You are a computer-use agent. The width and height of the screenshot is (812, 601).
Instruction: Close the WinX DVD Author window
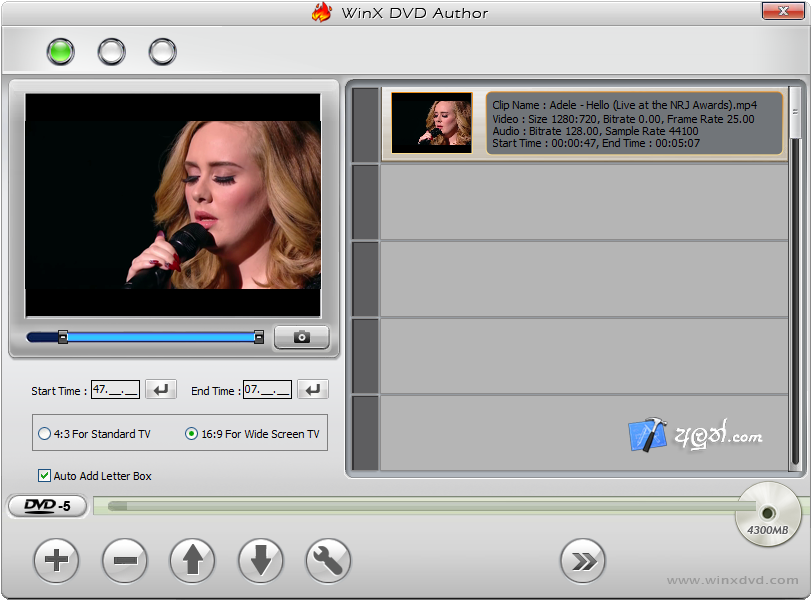point(782,11)
